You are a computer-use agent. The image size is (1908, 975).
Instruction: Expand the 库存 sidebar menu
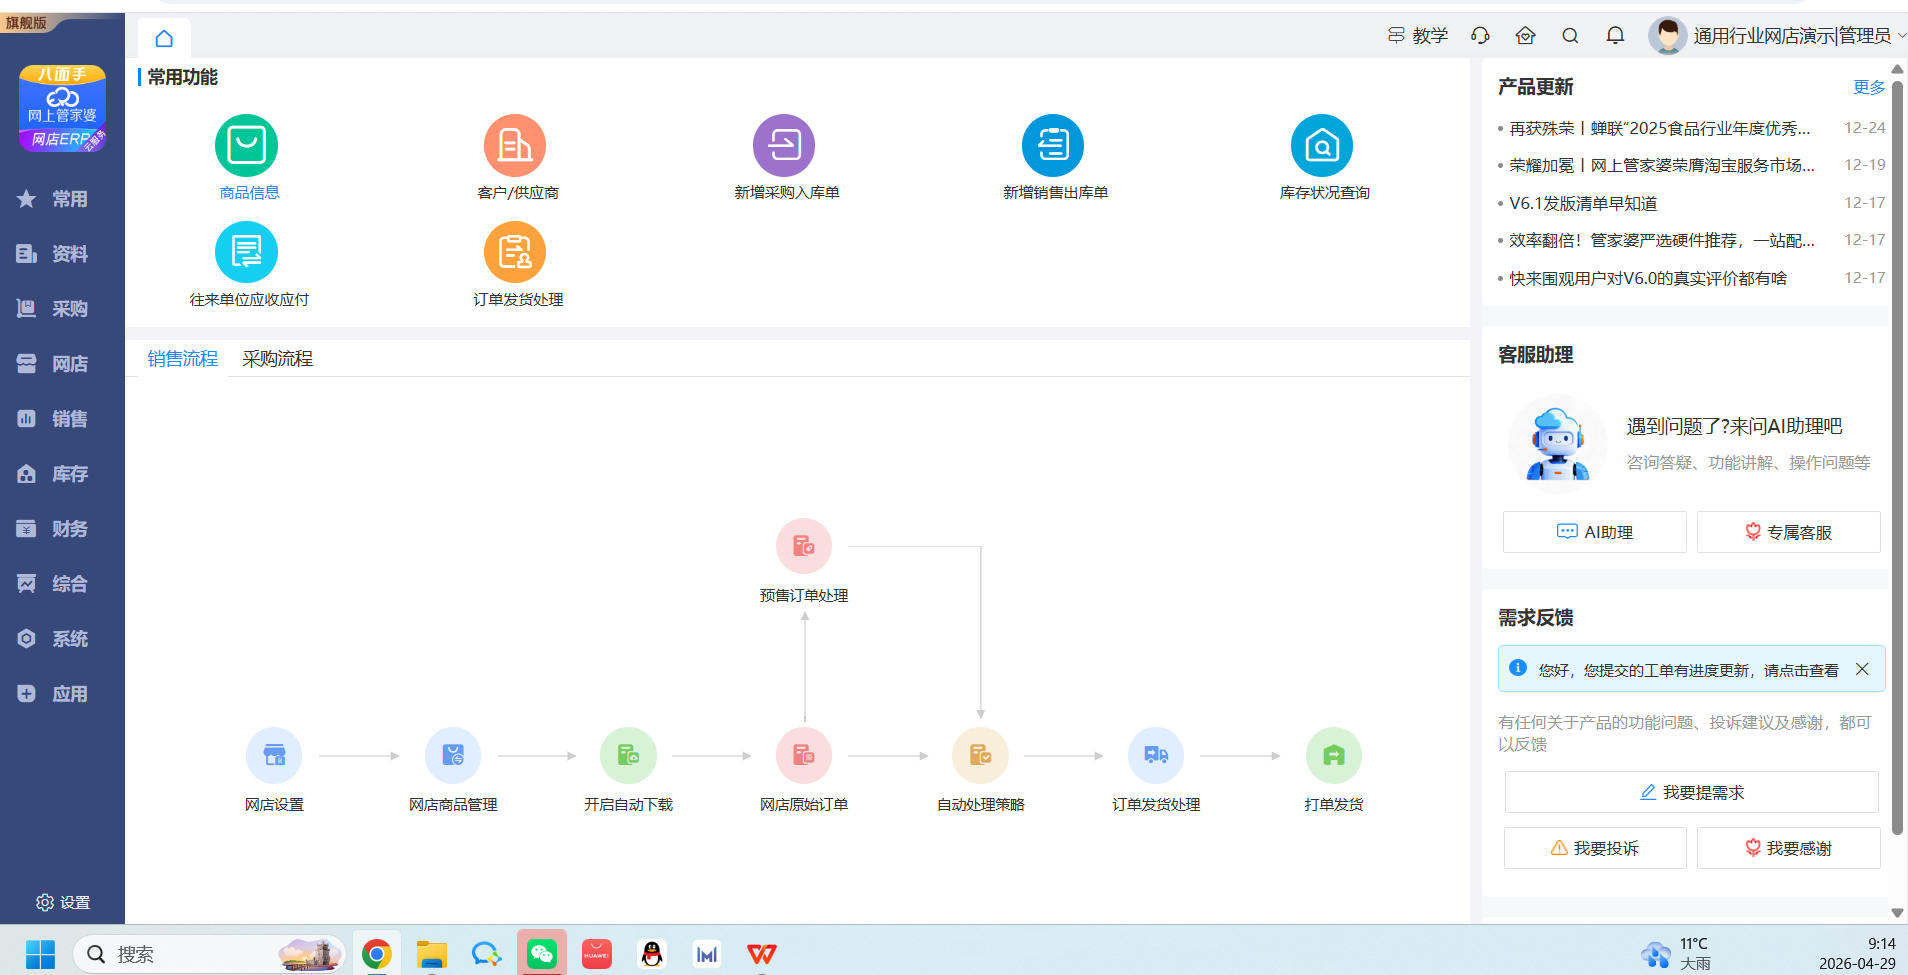[62, 474]
